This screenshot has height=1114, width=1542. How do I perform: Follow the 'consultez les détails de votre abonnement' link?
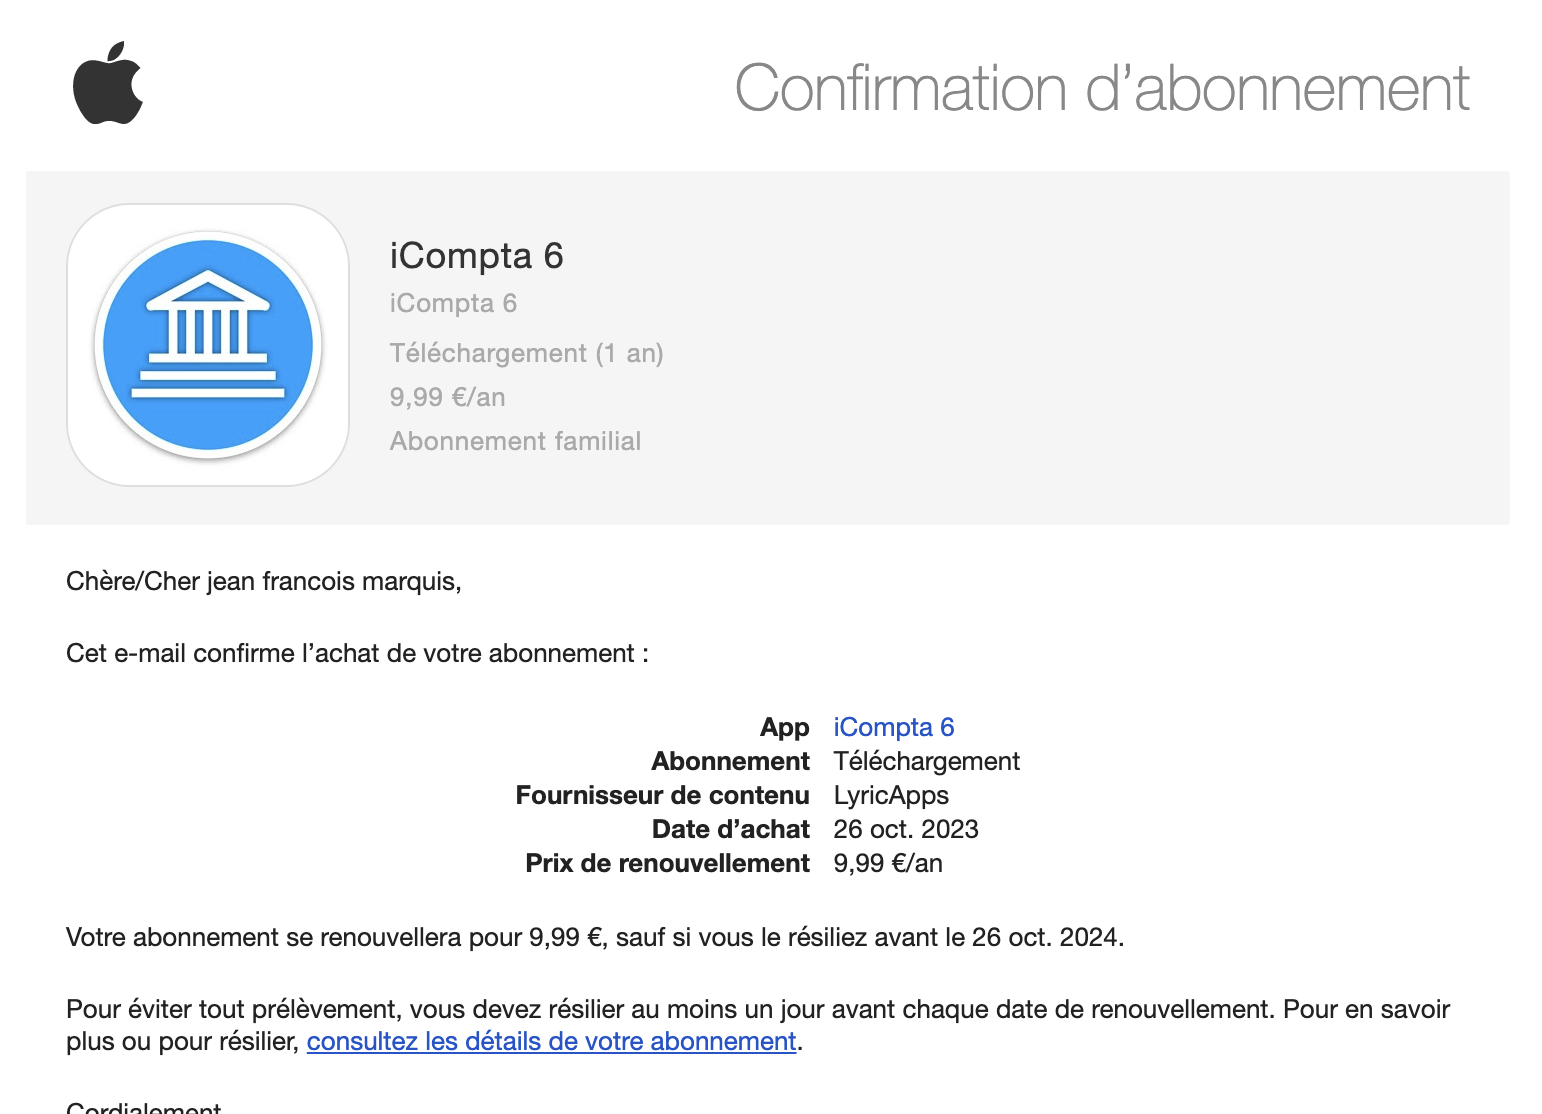[x=551, y=1041]
